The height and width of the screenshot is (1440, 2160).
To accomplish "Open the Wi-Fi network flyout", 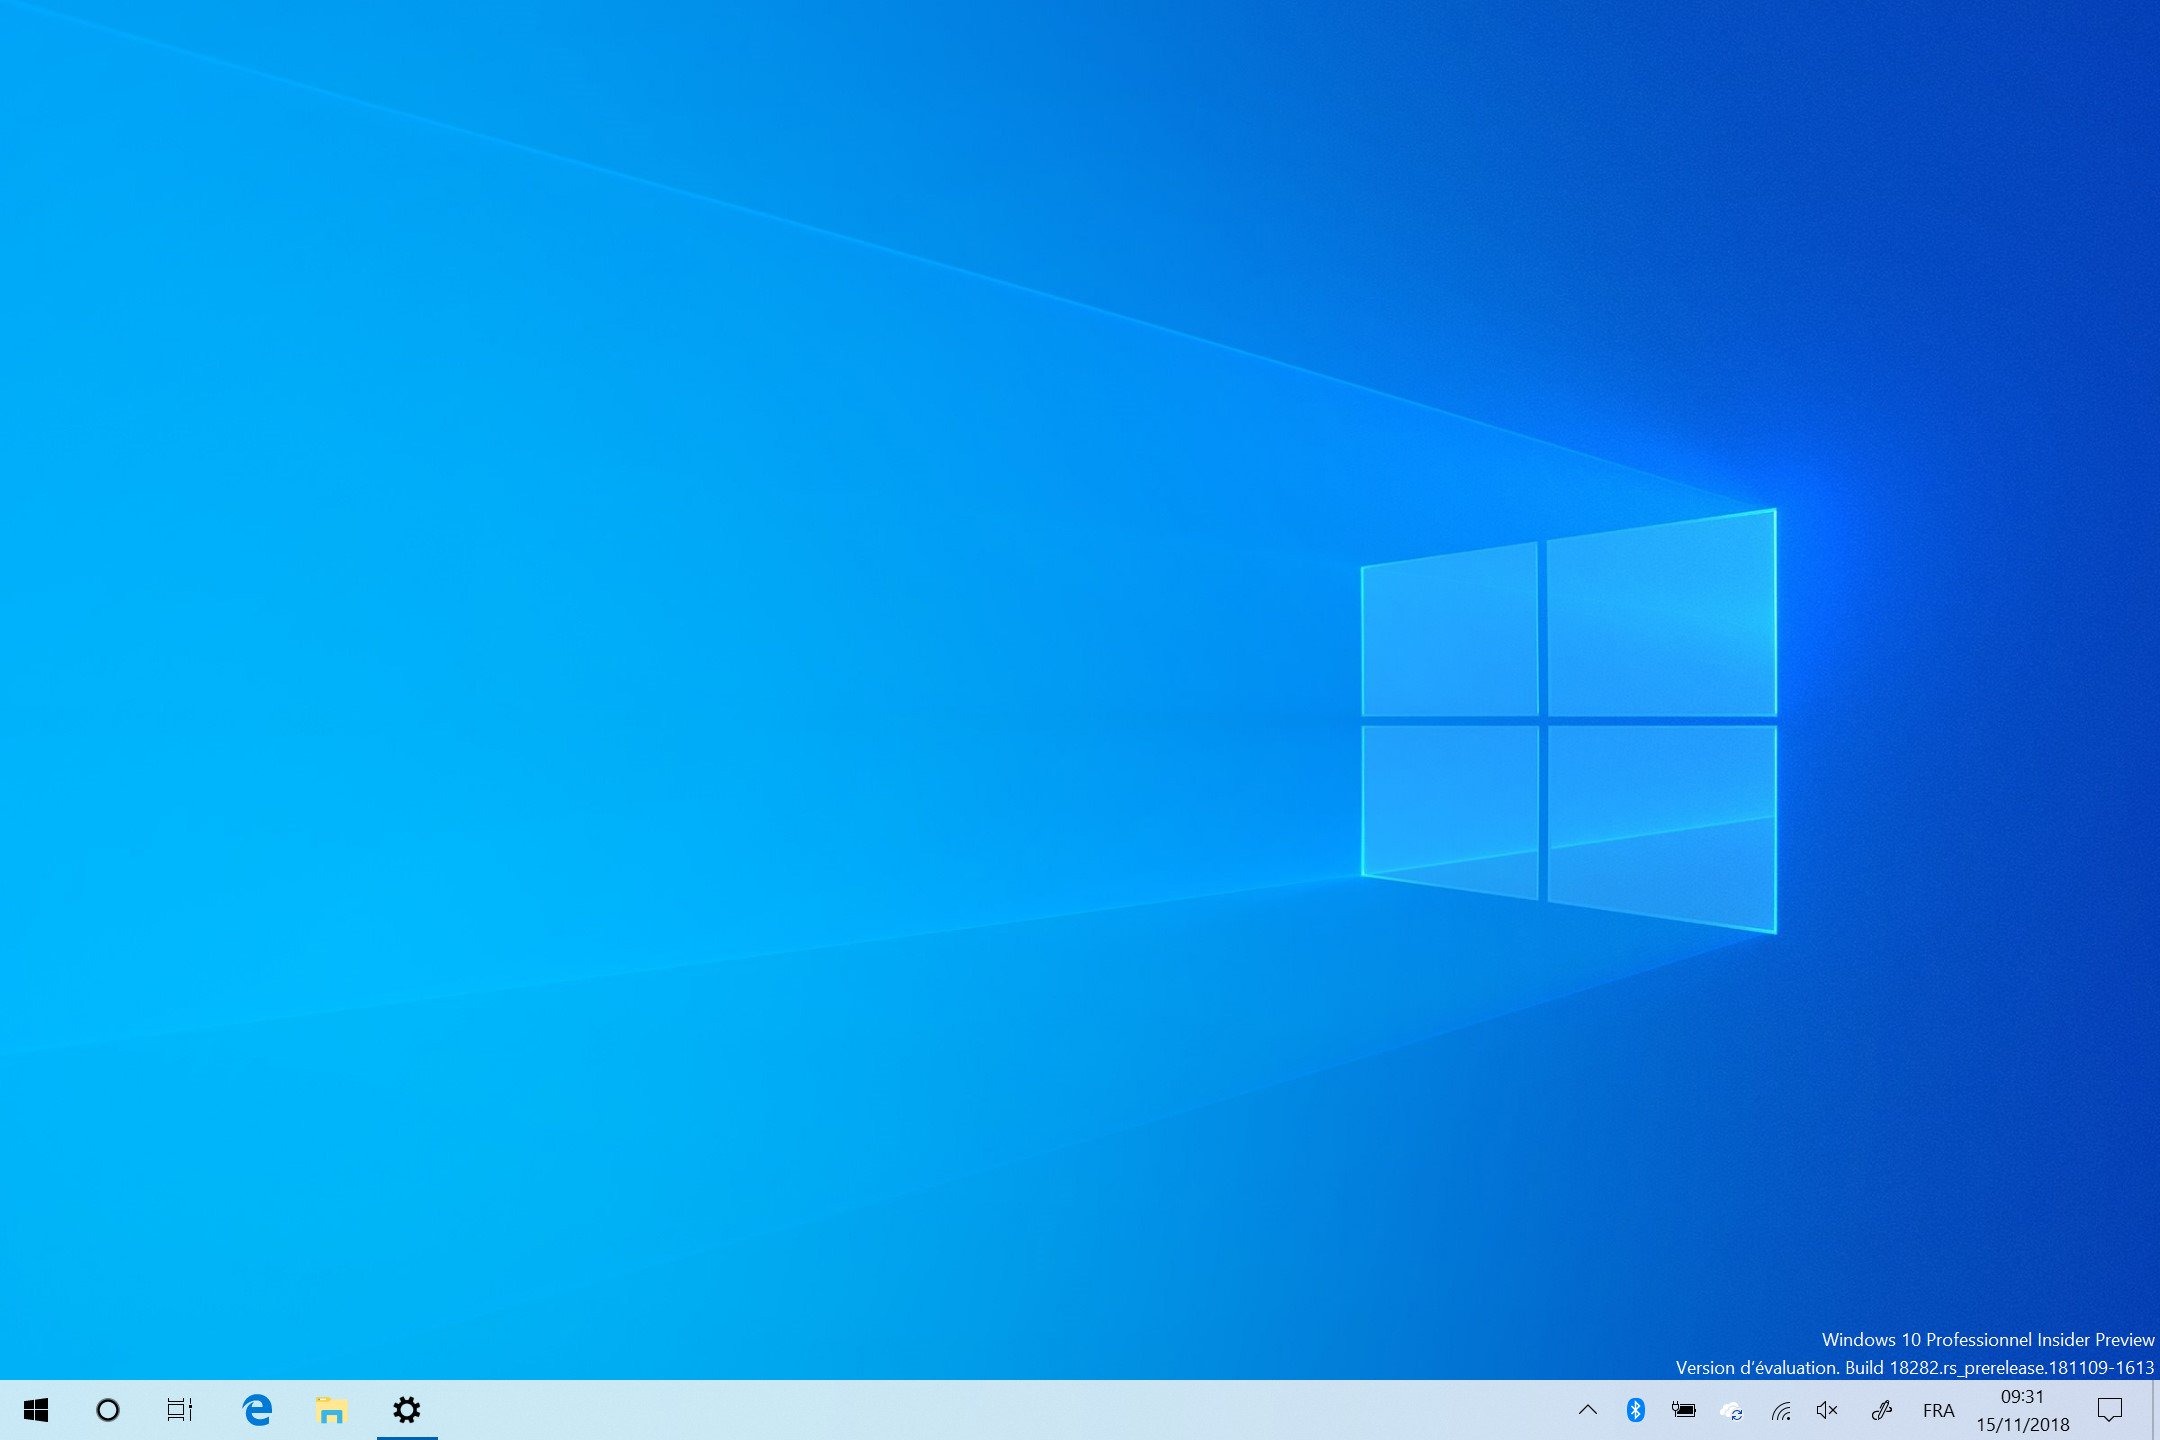I will (1781, 1411).
